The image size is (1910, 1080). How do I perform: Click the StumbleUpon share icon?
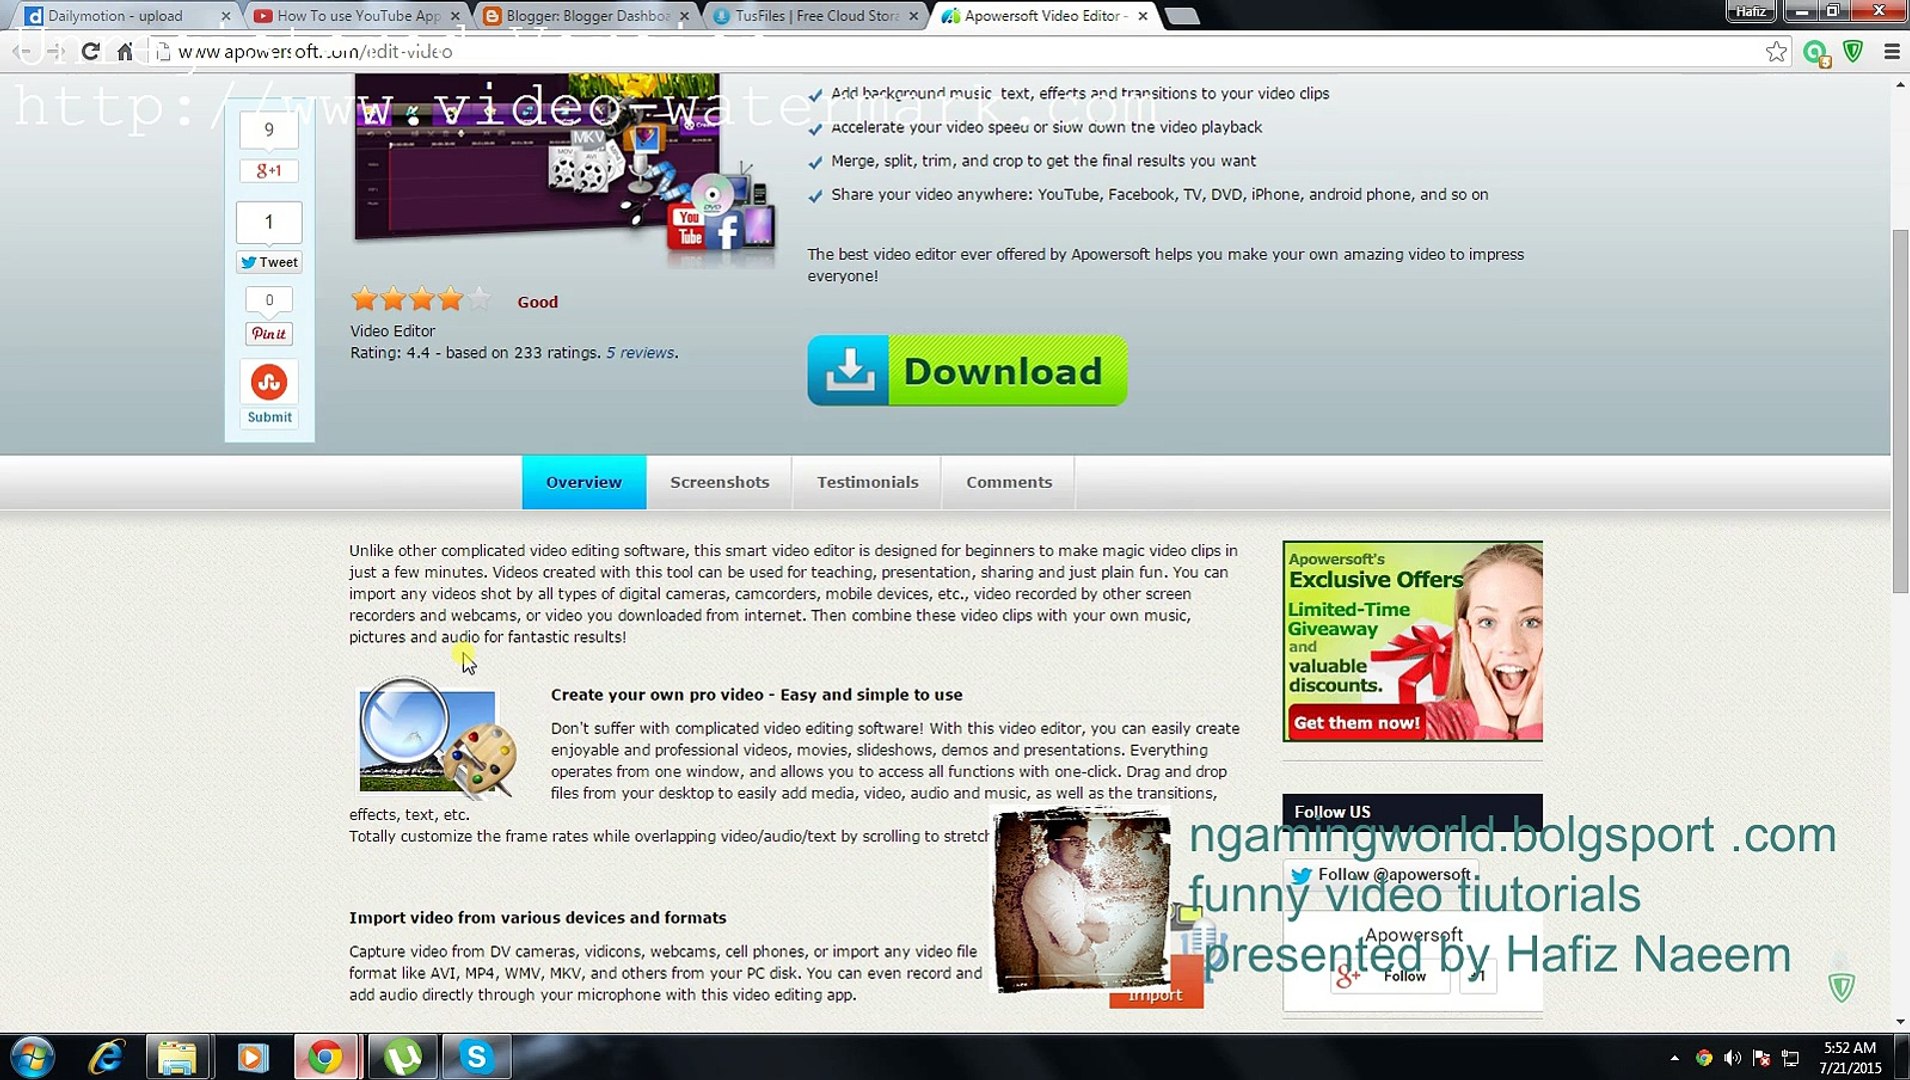click(269, 382)
